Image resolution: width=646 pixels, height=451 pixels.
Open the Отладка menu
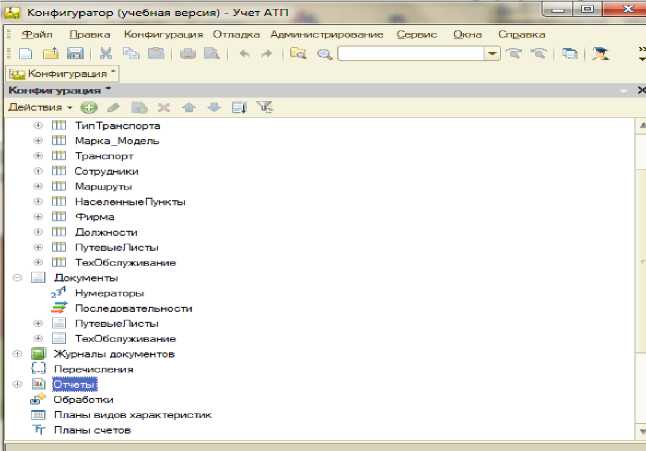click(x=236, y=35)
